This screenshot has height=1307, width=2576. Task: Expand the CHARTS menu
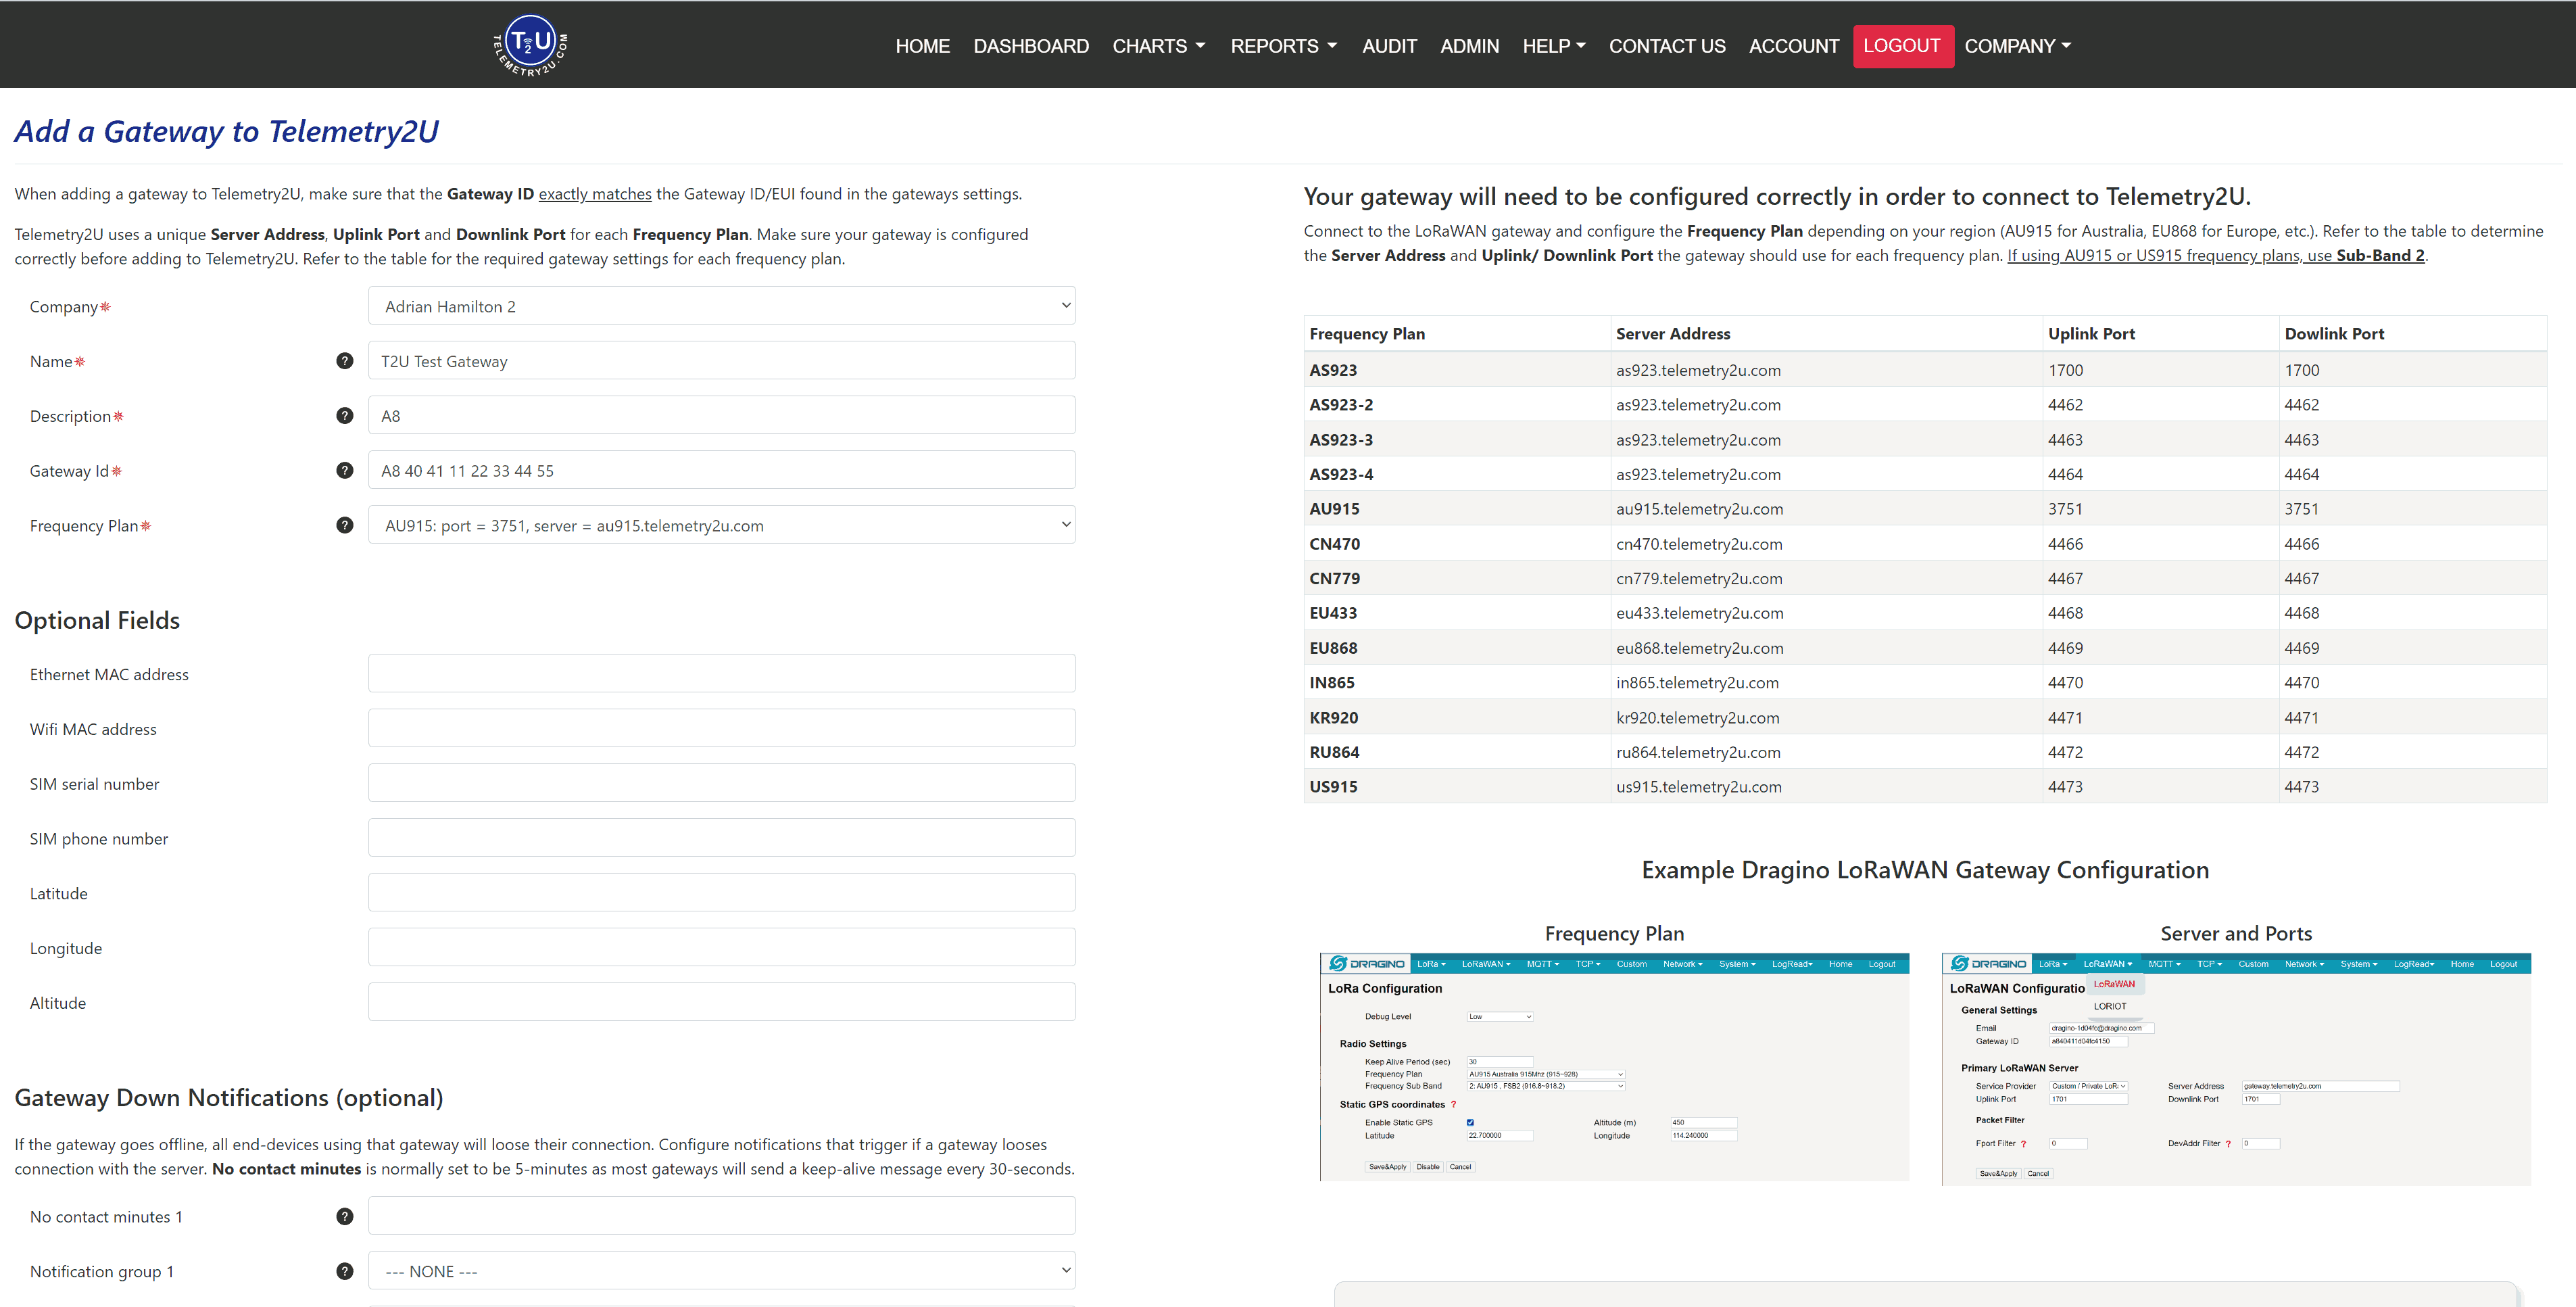pos(1159,46)
